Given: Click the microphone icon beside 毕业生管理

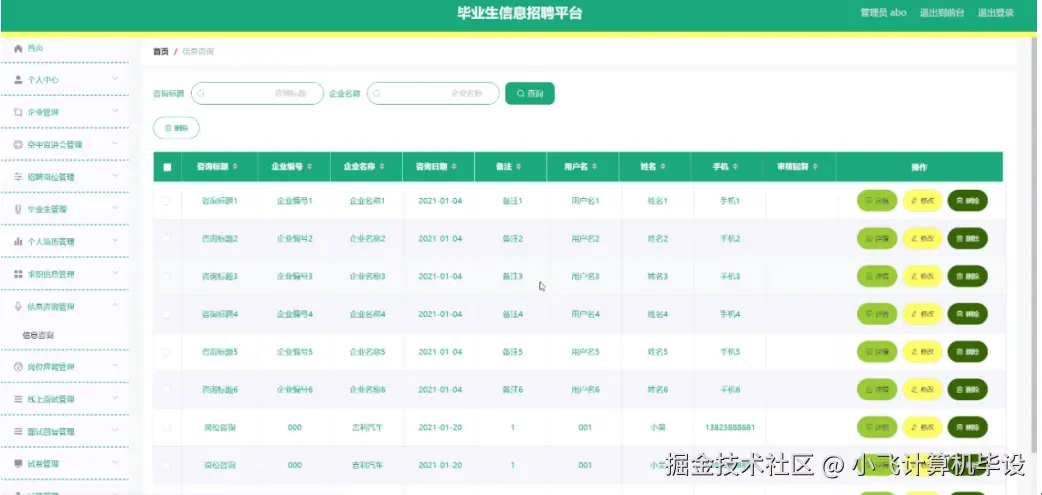Looking at the screenshot, I should (x=18, y=209).
